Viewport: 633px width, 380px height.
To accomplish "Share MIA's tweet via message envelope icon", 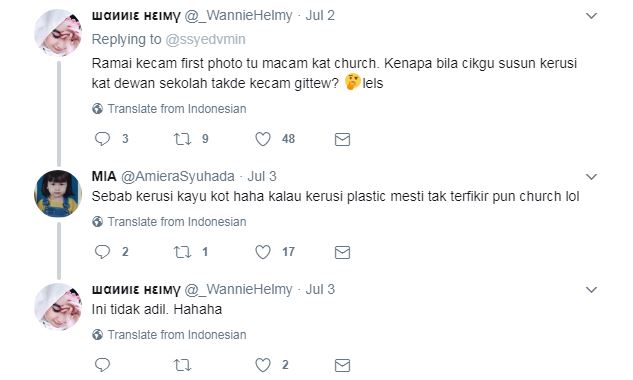I will coord(342,252).
